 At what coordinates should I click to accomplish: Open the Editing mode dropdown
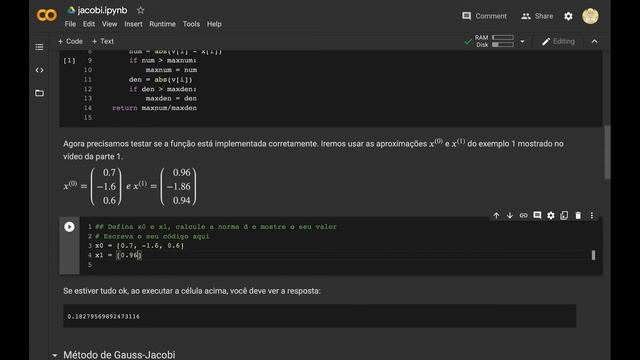558,41
